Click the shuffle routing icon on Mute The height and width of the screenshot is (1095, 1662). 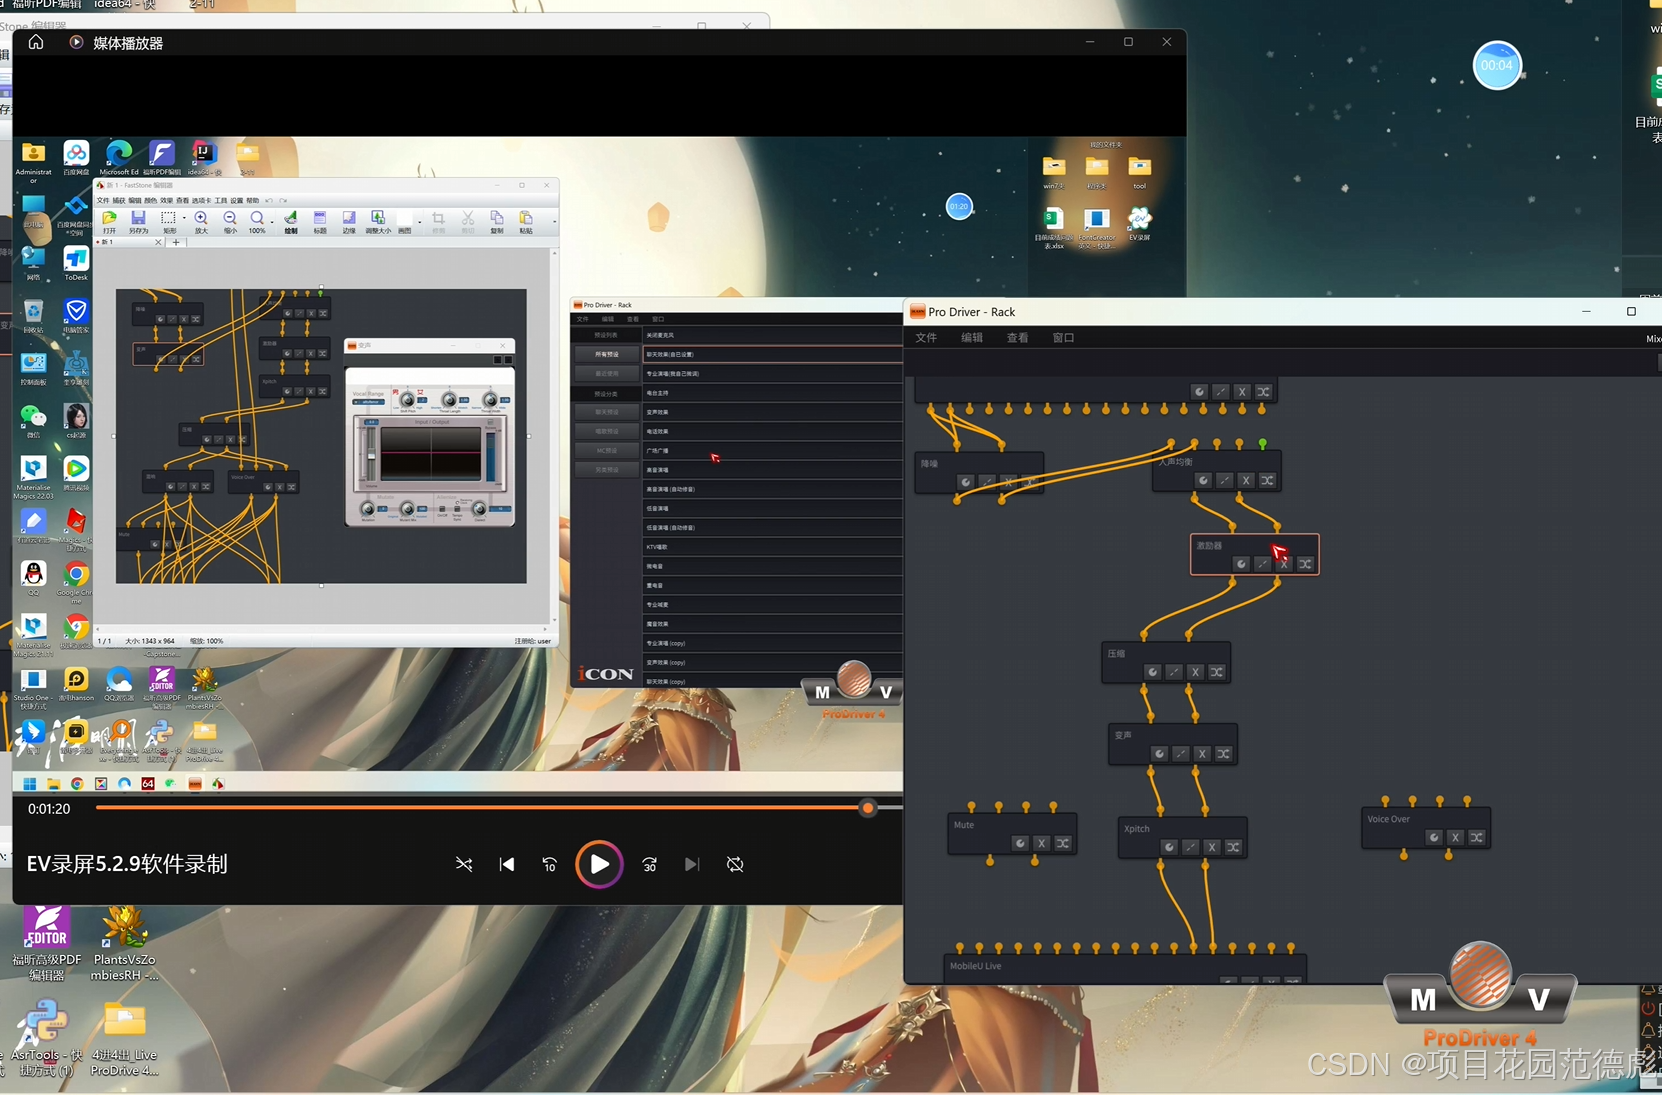coord(1063,843)
